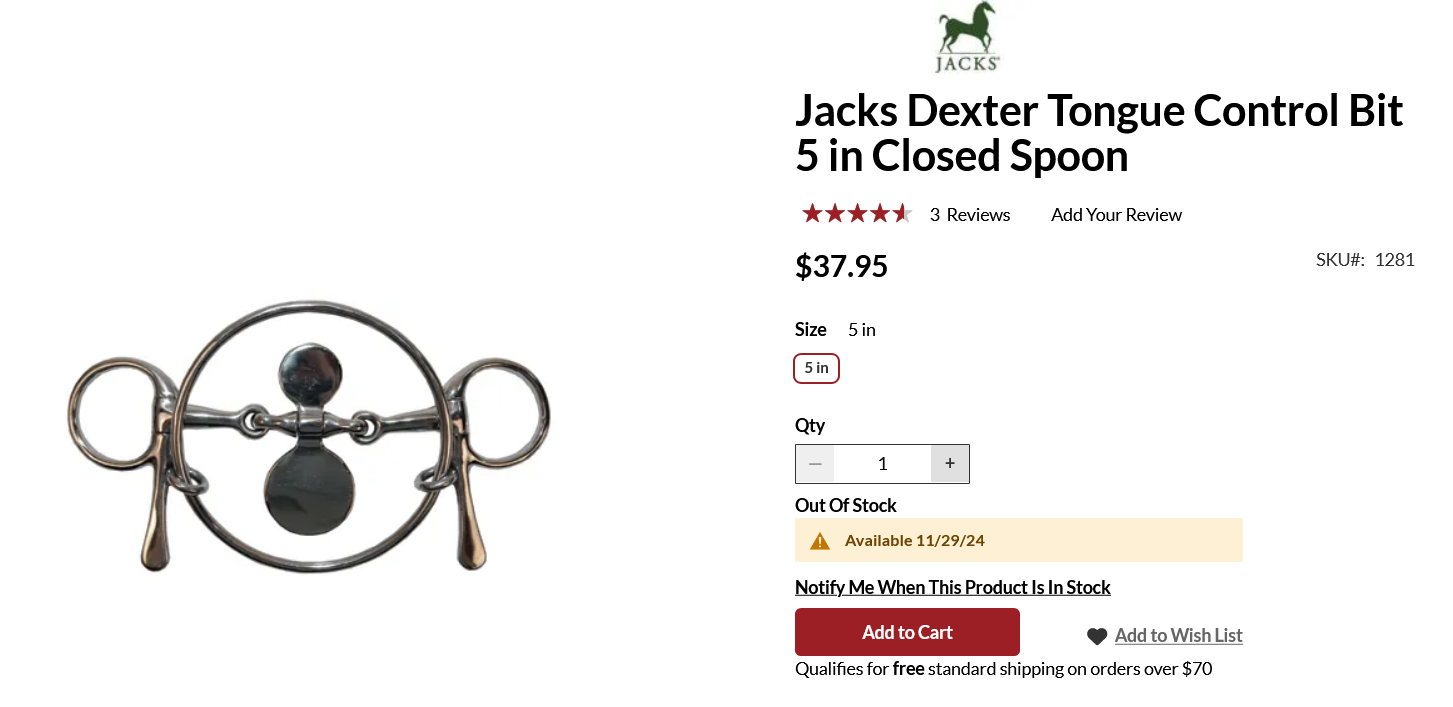The width and height of the screenshot is (1453, 707).
Task: Click the Jacks horse logo
Action: (967, 37)
